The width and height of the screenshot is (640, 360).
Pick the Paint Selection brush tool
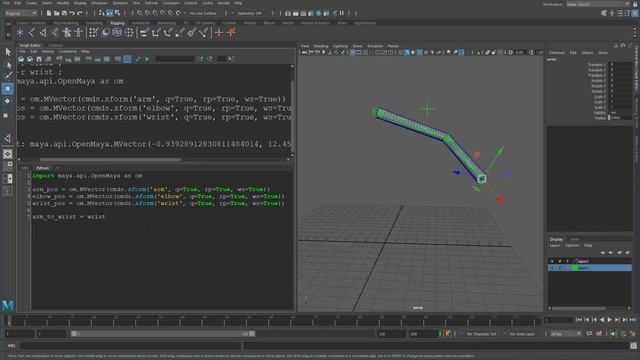(8, 76)
